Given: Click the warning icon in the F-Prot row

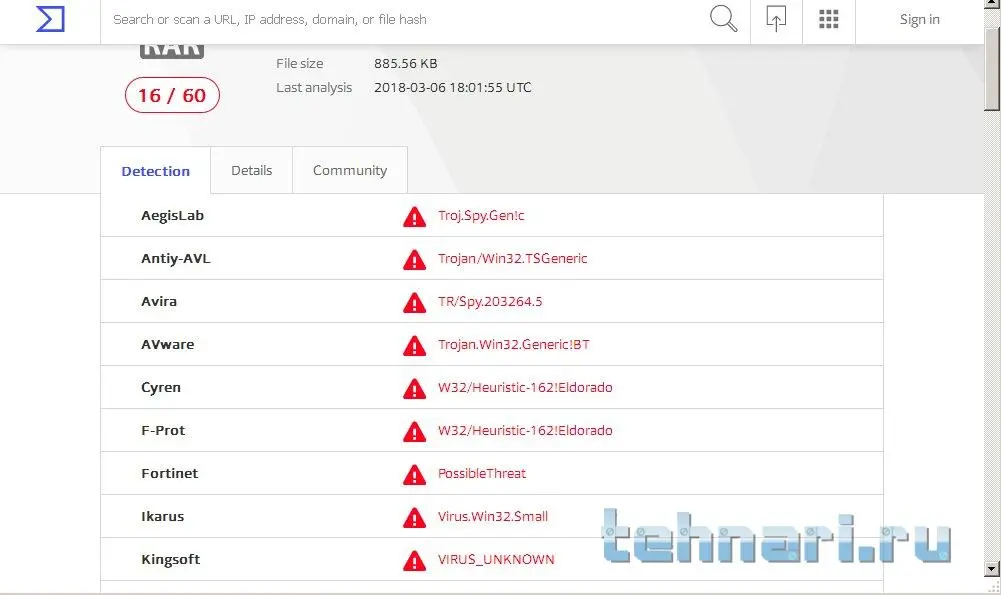Looking at the screenshot, I should (x=414, y=432).
